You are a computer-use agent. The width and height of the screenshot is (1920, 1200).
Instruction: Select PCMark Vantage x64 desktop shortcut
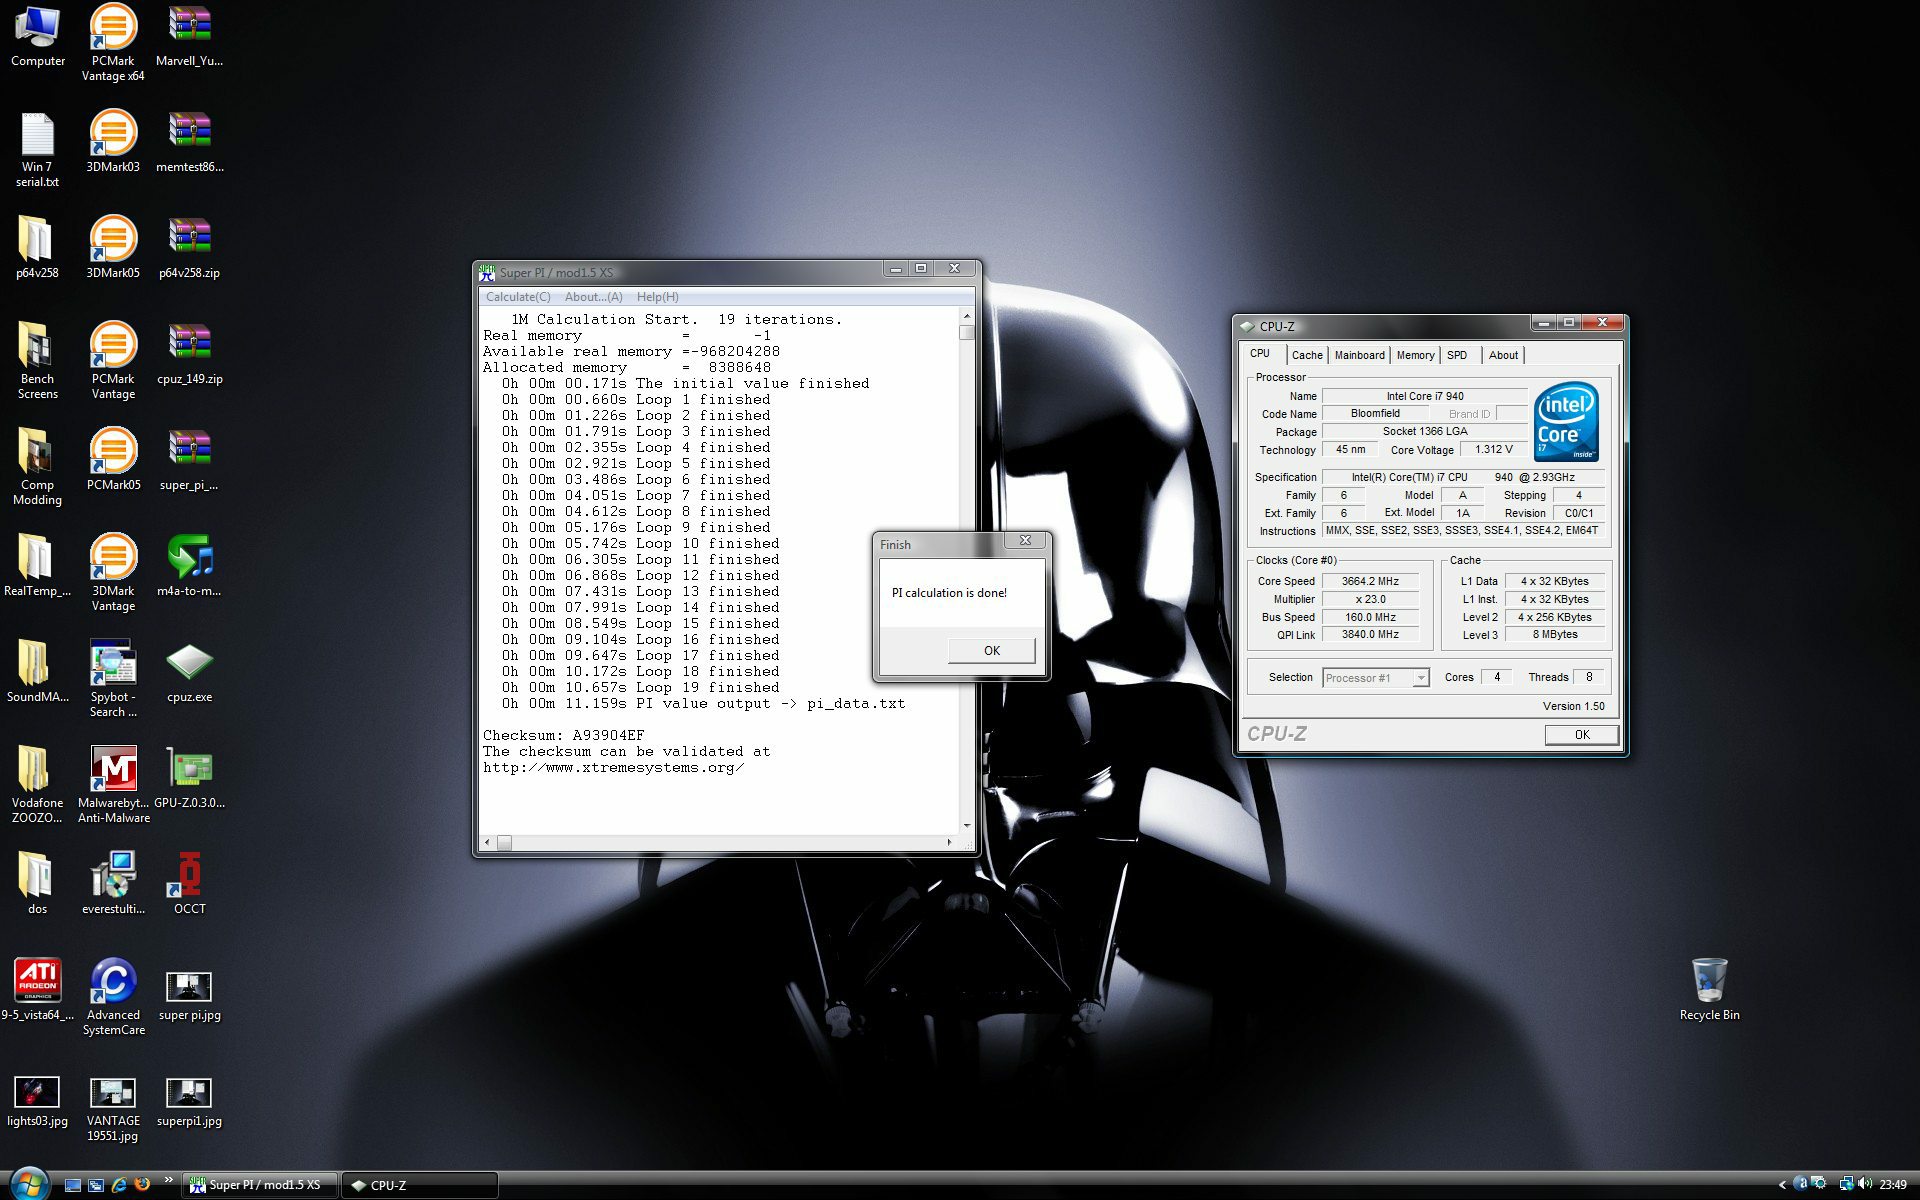coord(113,42)
